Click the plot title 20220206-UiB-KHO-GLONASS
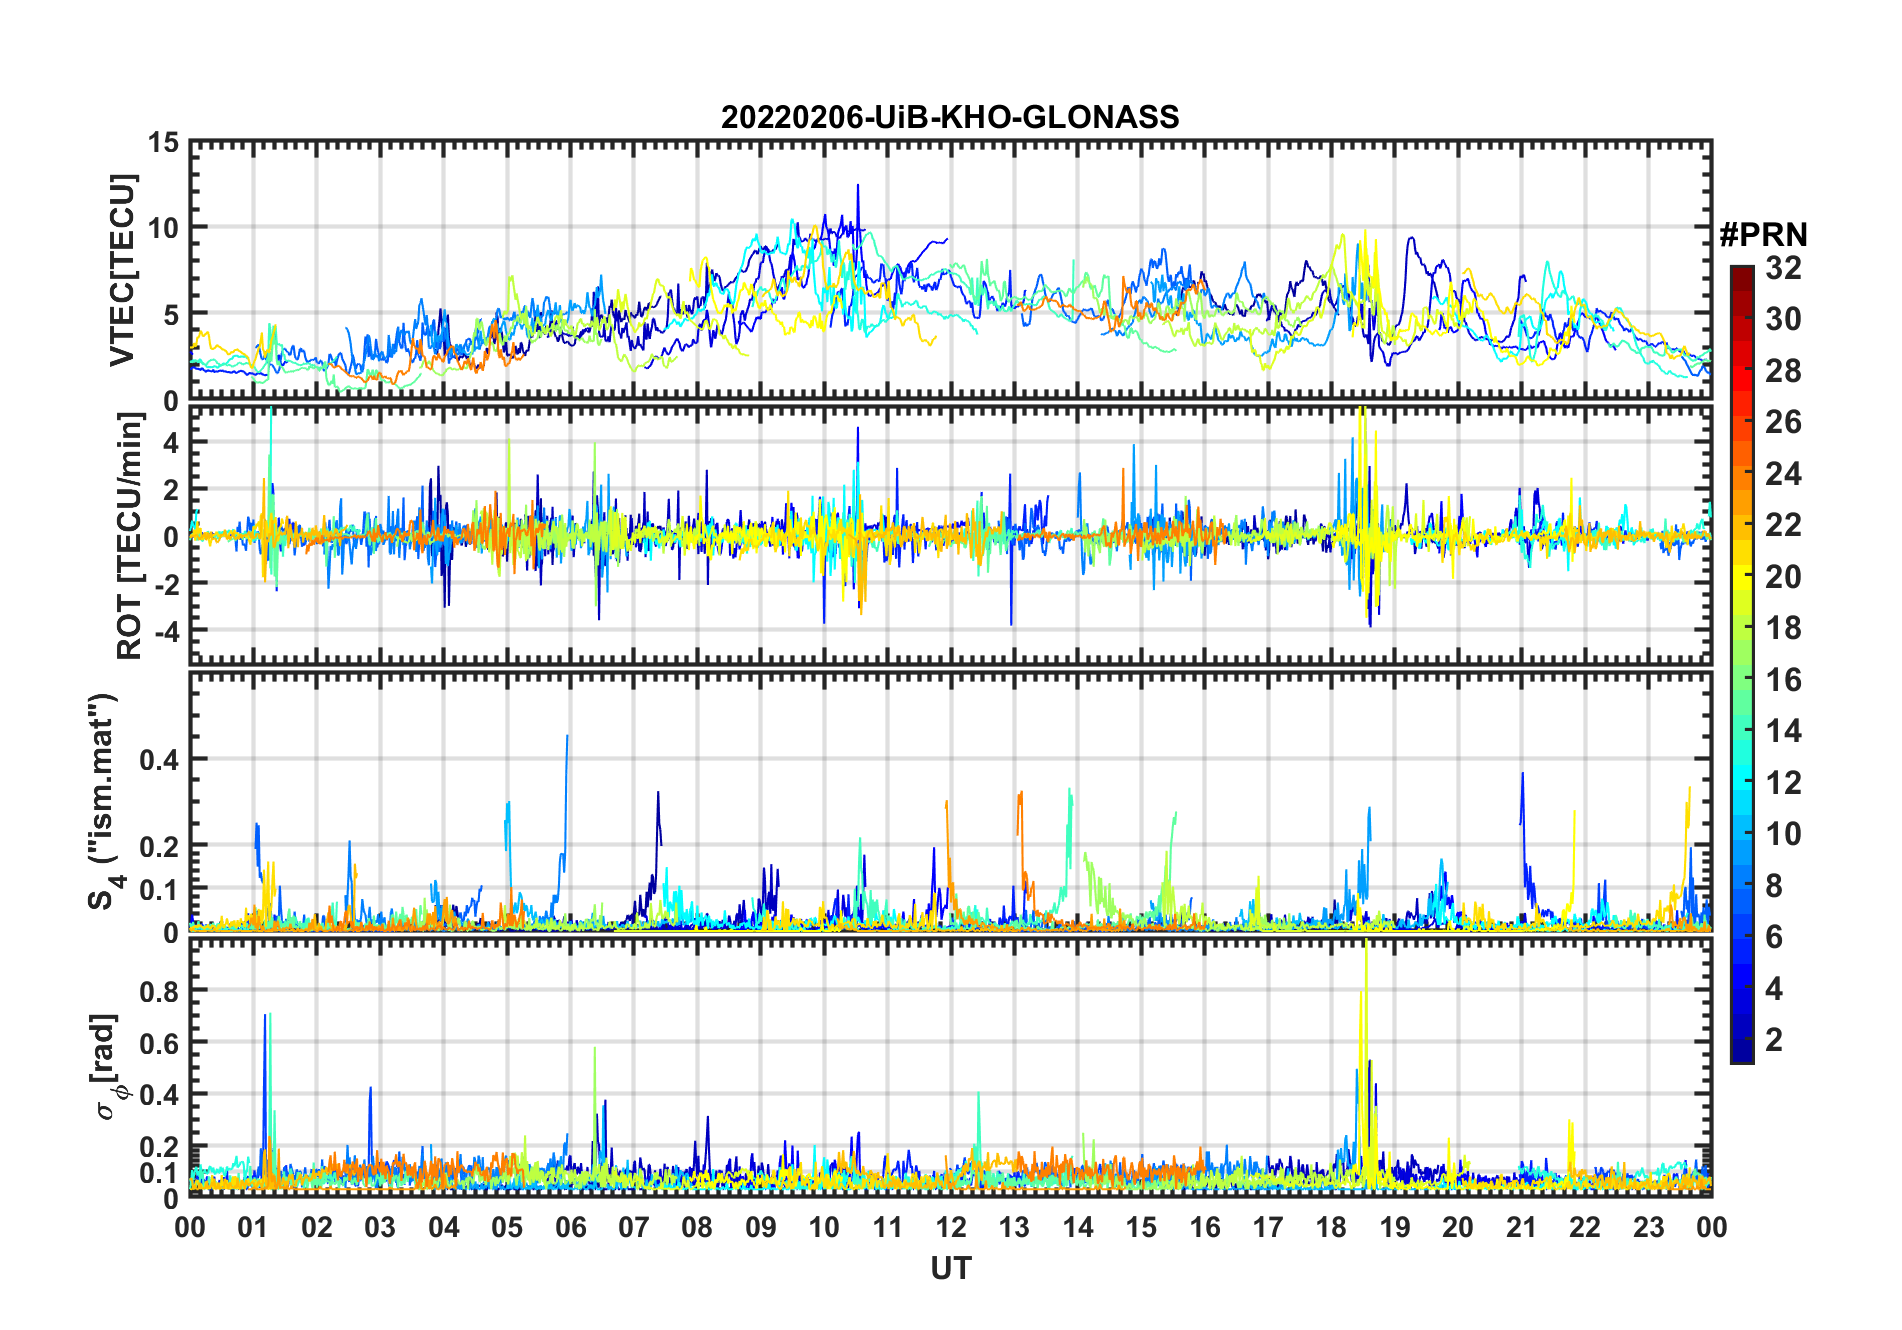The height and width of the screenshot is (1330, 1902). 950,117
